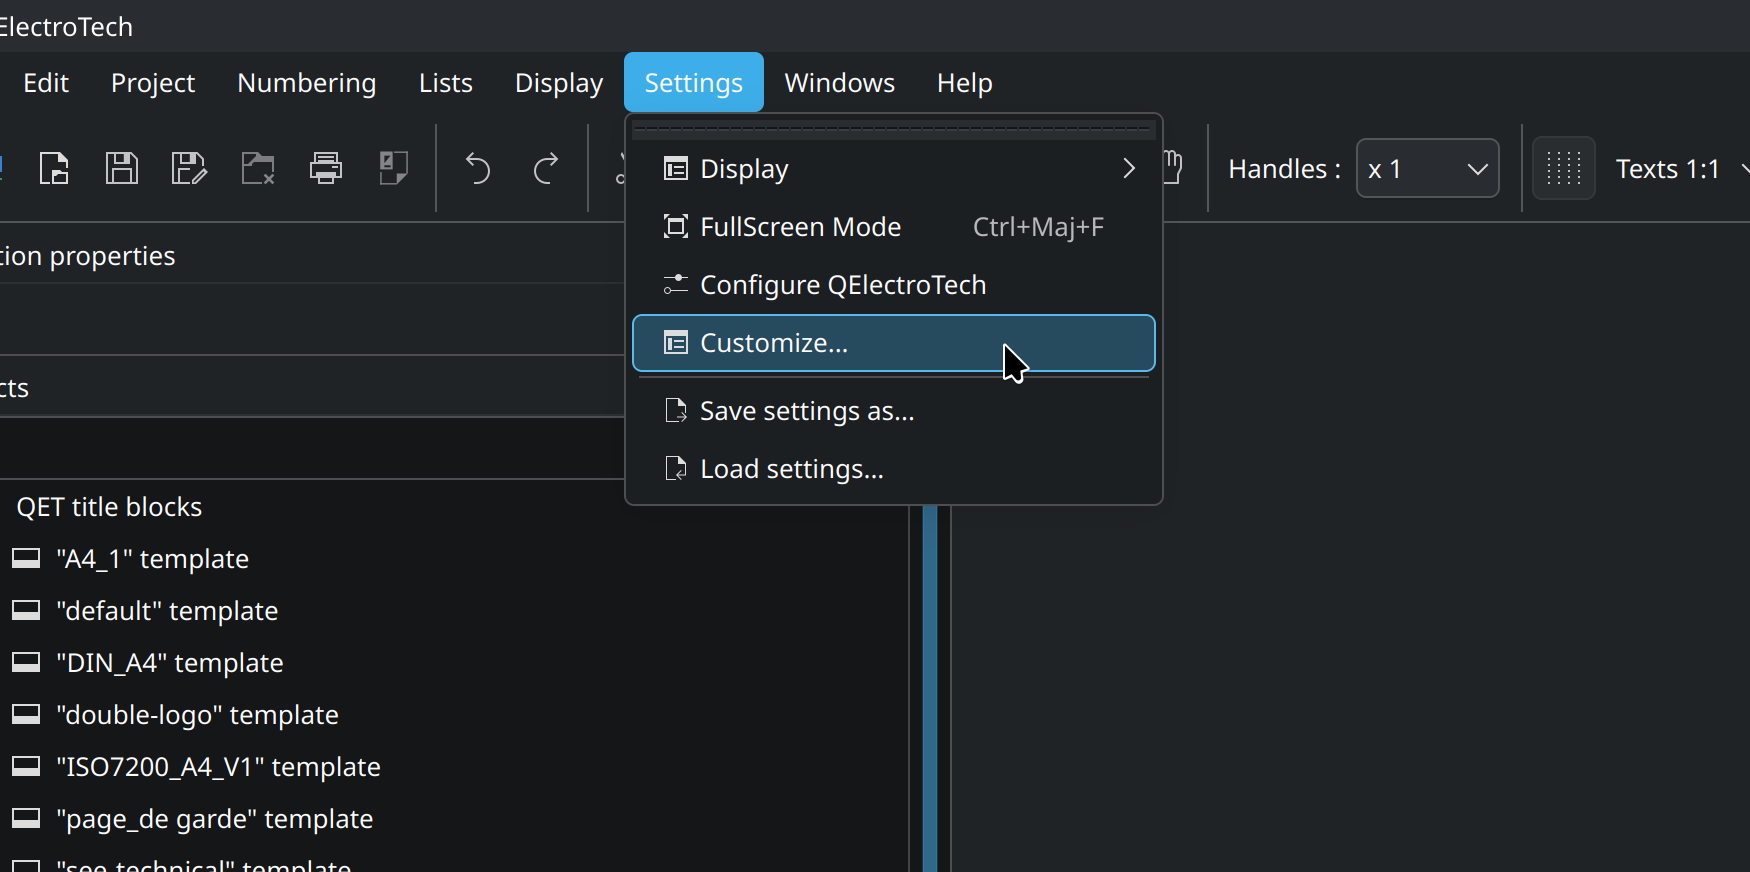The height and width of the screenshot is (872, 1750).
Task: Select "DIN_A4" template text
Action: tap(170, 662)
